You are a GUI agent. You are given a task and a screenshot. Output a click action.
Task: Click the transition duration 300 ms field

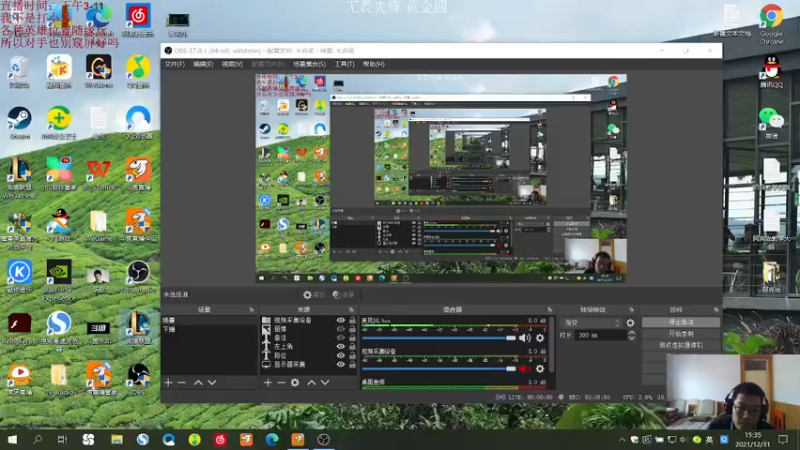[x=601, y=335]
